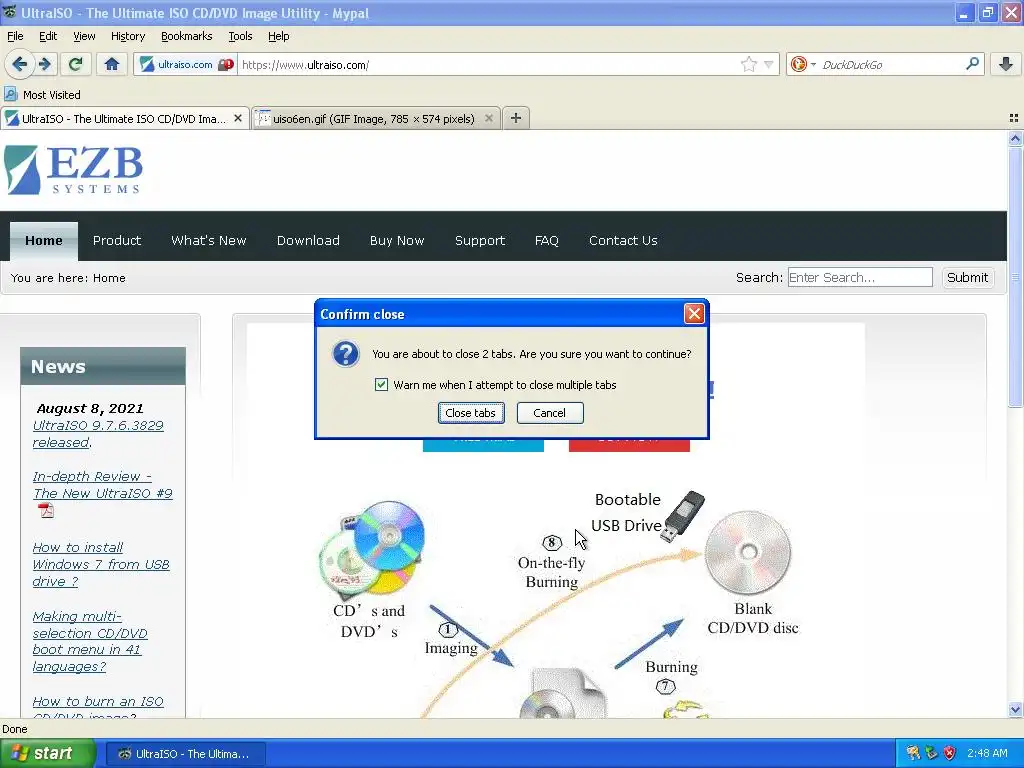Open How to install Windows 7 from USB link
Image resolution: width=1024 pixels, height=768 pixels.
point(101,564)
